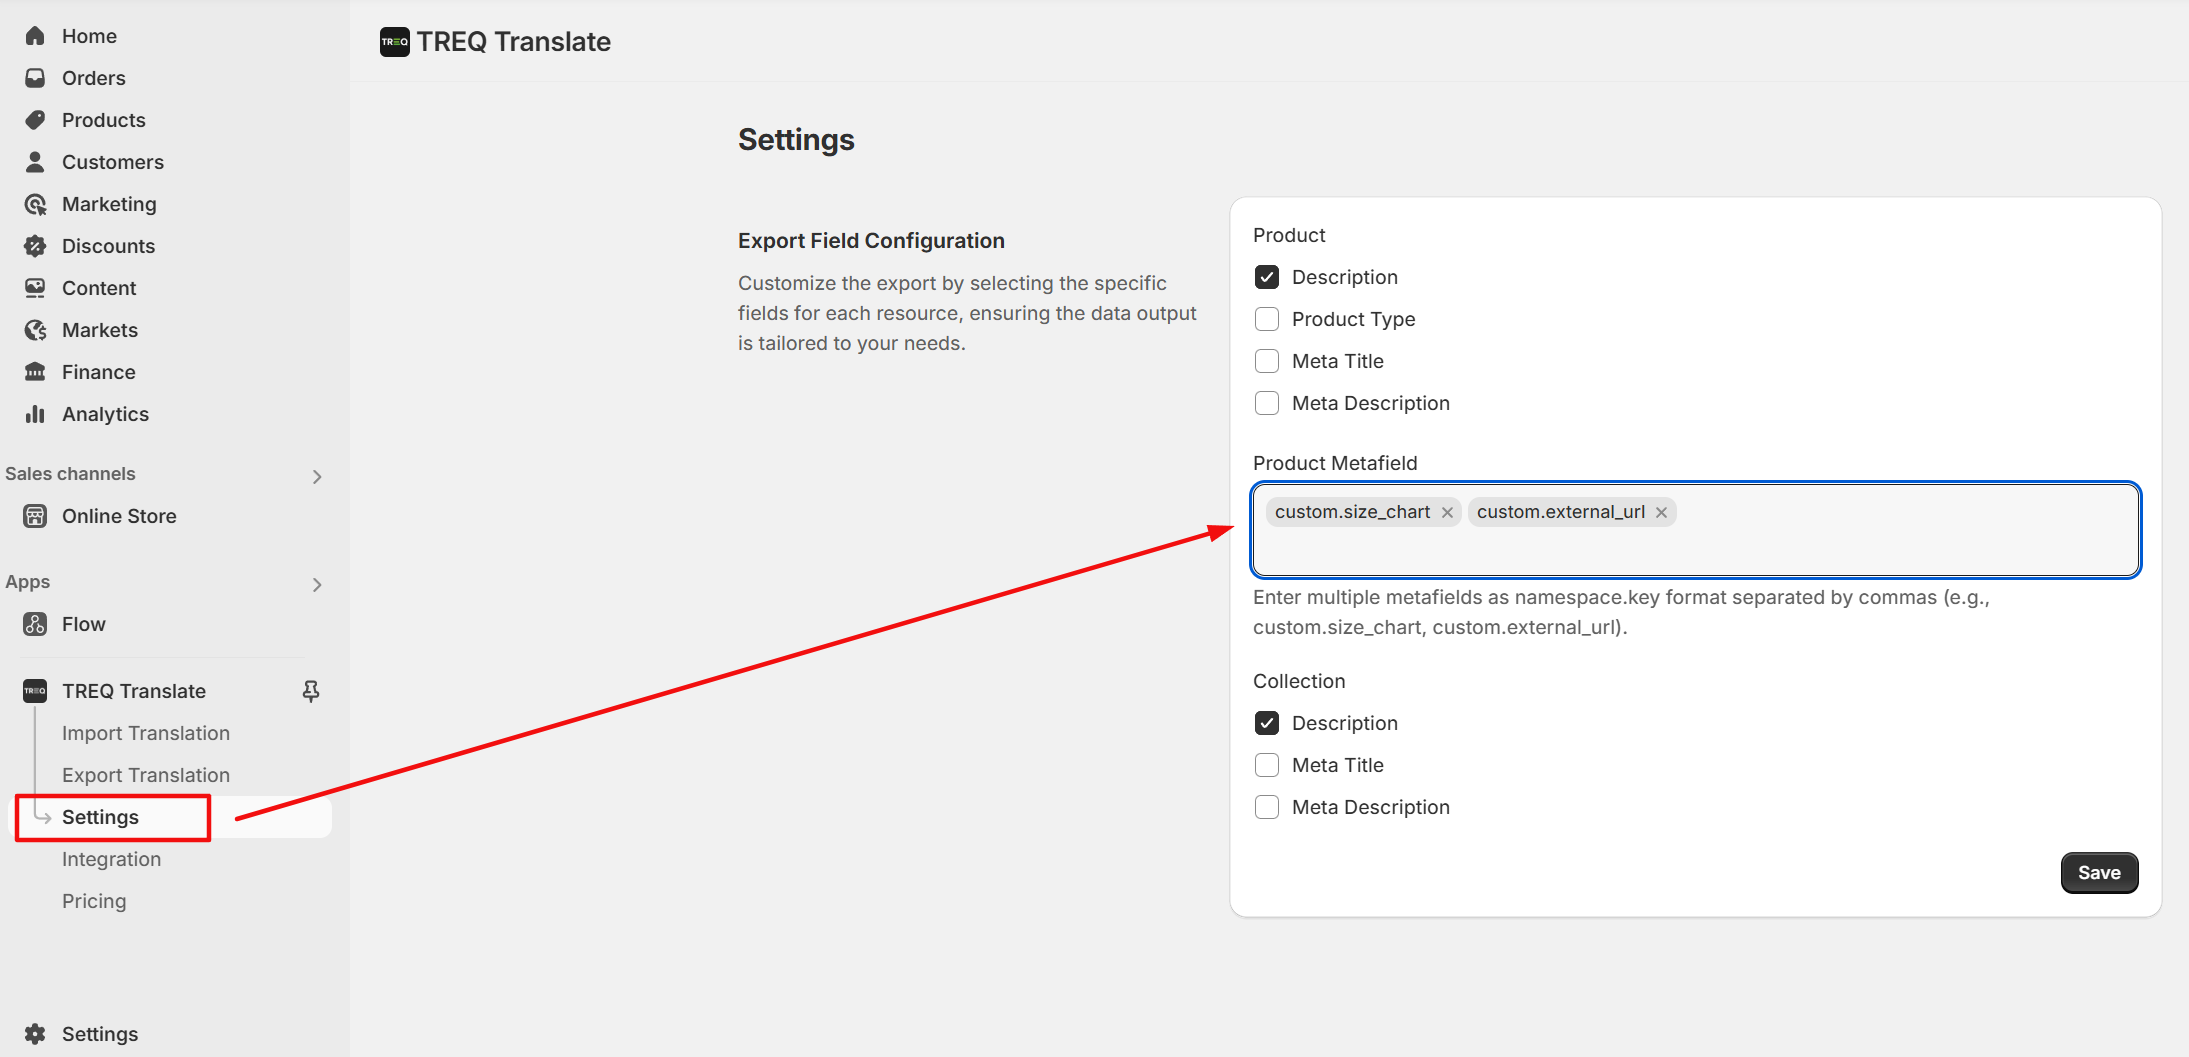Open Discounts label in sidebar
This screenshot has width=2189, height=1057.
point(108,246)
